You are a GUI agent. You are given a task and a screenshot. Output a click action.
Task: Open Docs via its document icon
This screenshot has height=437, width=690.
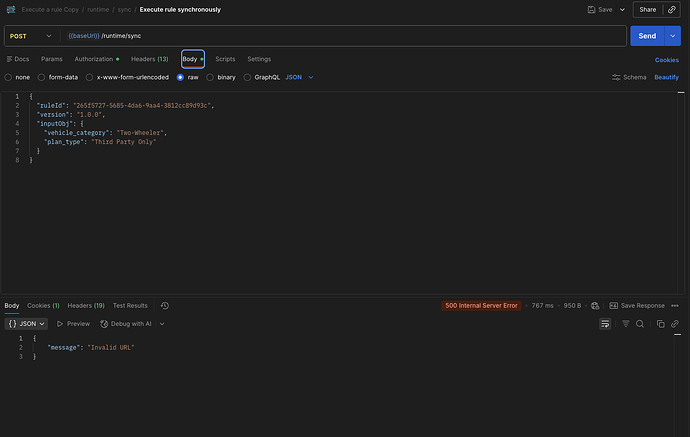(9, 59)
